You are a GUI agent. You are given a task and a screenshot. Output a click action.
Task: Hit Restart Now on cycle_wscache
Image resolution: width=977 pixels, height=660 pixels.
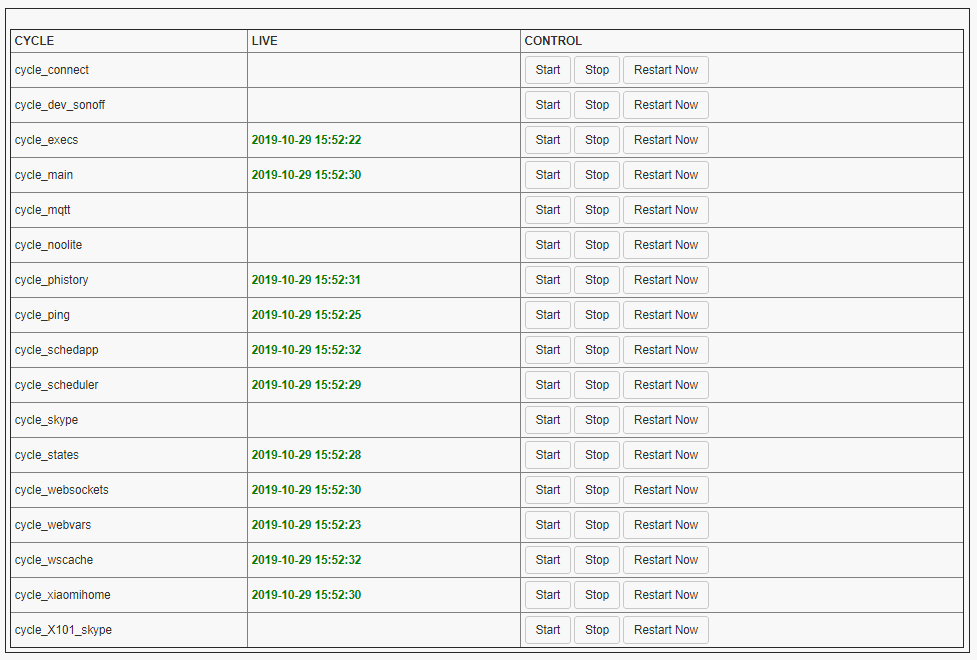click(x=665, y=560)
